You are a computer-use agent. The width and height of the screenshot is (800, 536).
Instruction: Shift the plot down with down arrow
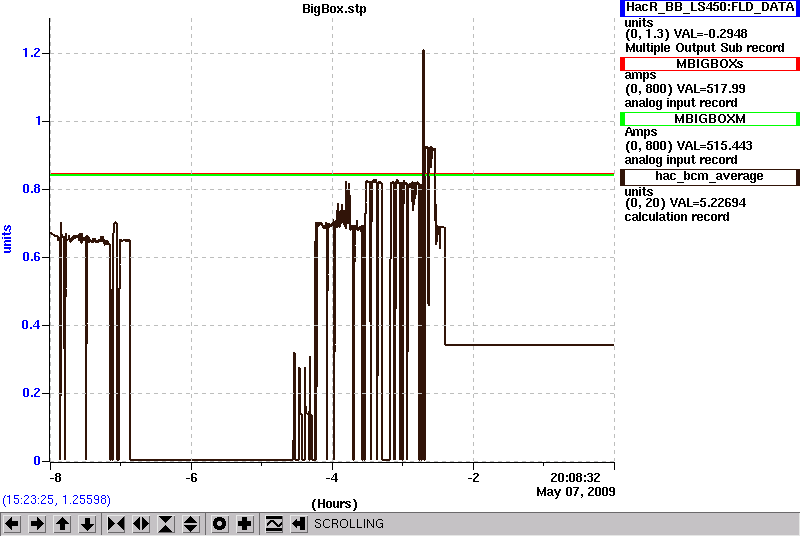(88, 524)
